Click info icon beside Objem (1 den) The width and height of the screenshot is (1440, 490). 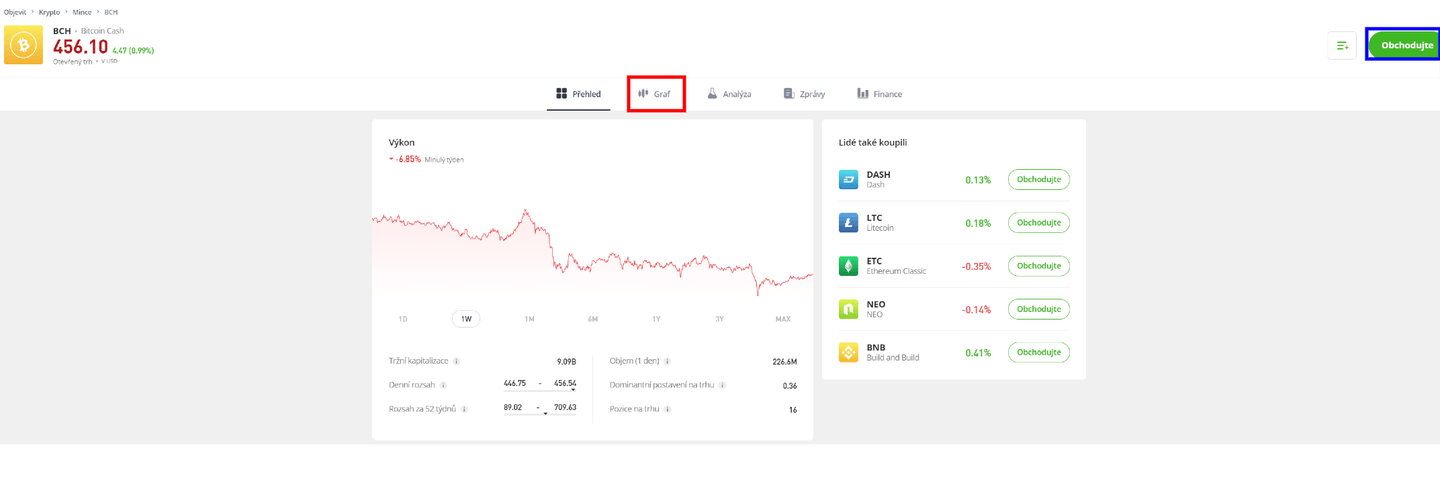(667, 361)
